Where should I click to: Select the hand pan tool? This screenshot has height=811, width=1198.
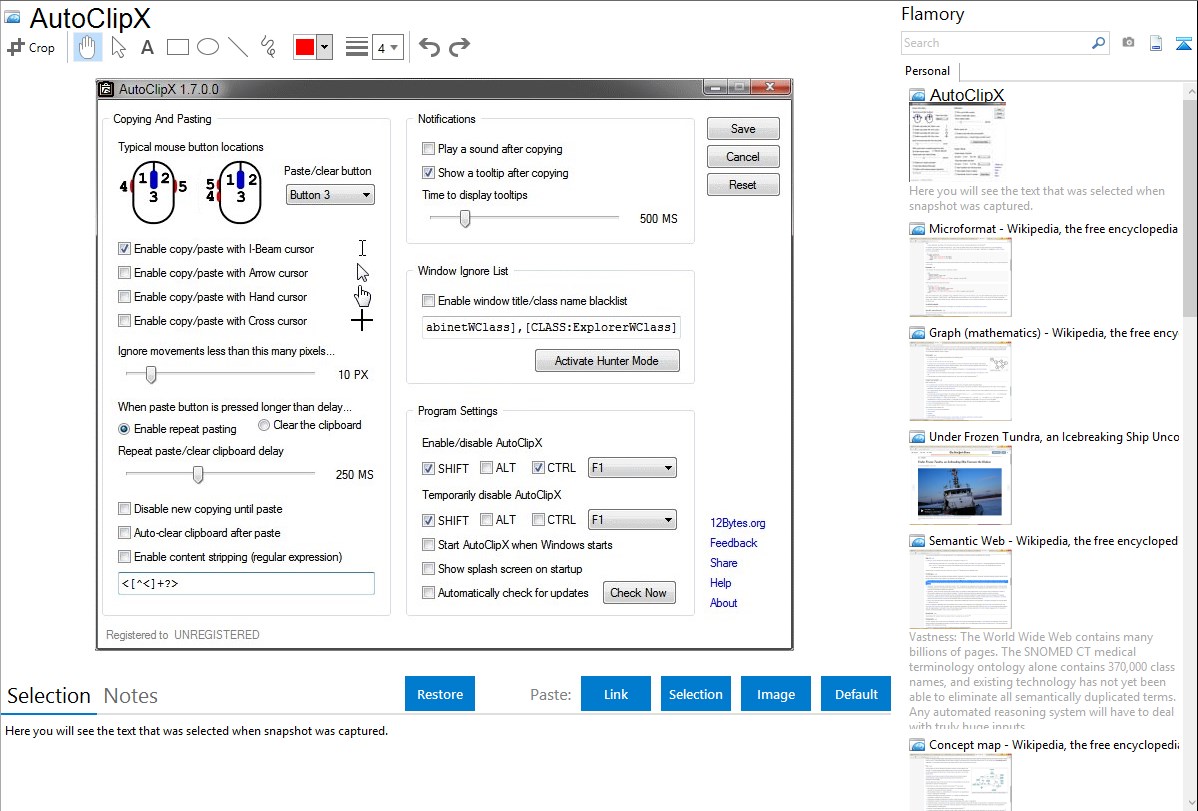coord(87,47)
